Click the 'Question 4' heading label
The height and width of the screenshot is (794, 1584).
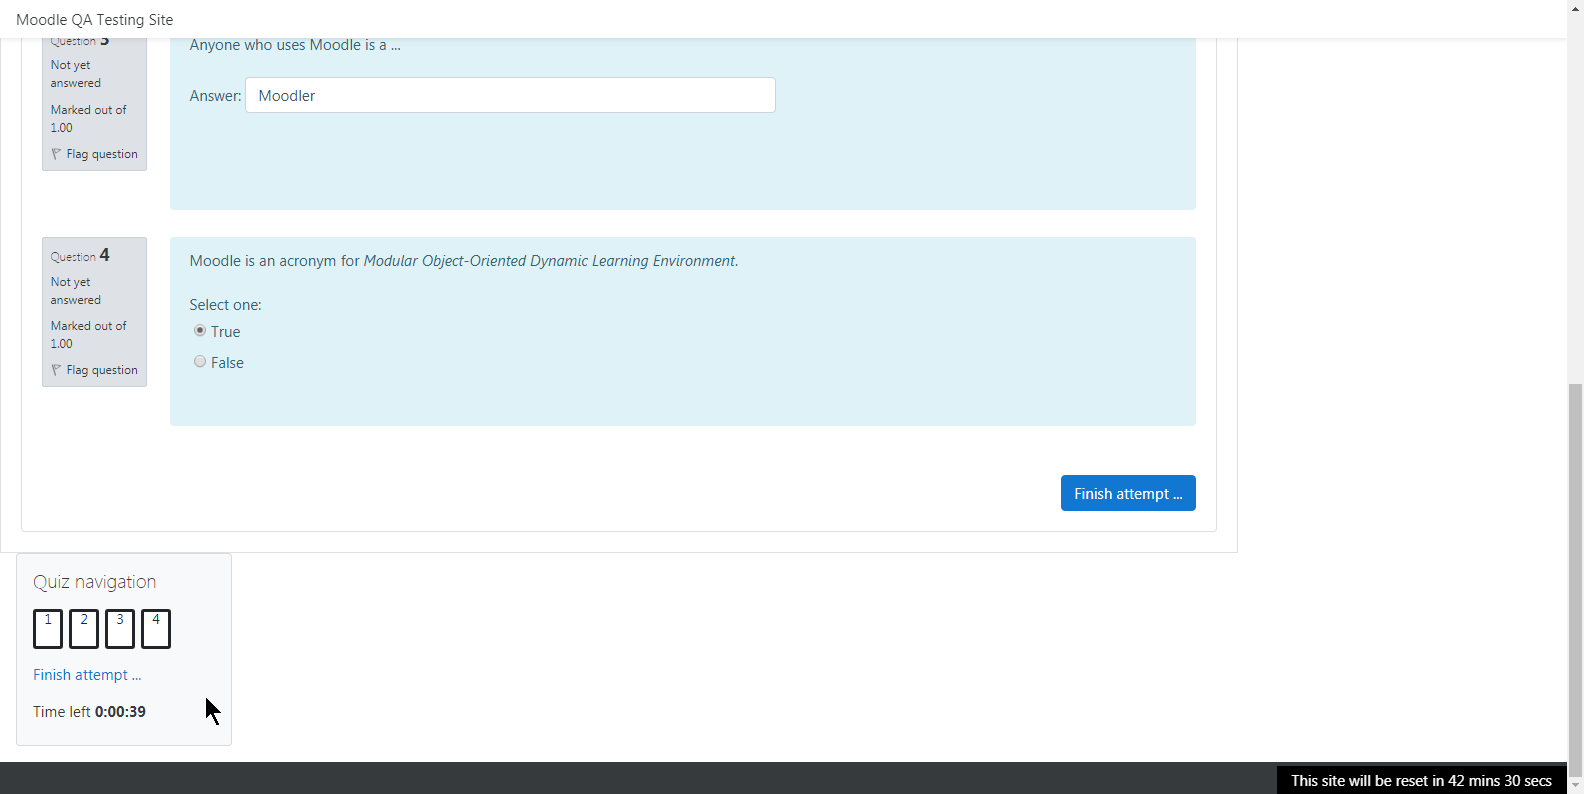[x=80, y=256]
